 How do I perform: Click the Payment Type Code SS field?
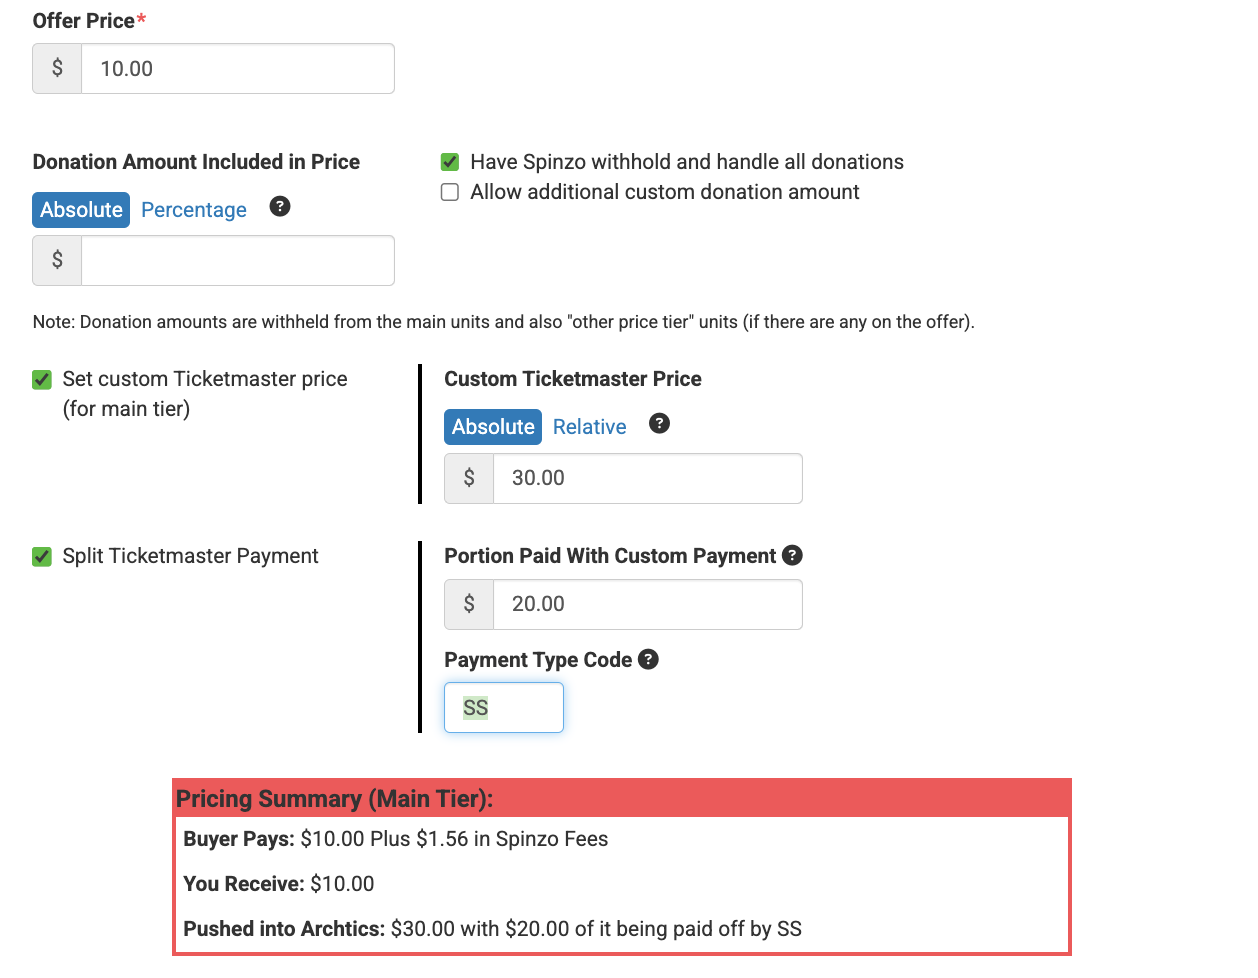tap(504, 708)
